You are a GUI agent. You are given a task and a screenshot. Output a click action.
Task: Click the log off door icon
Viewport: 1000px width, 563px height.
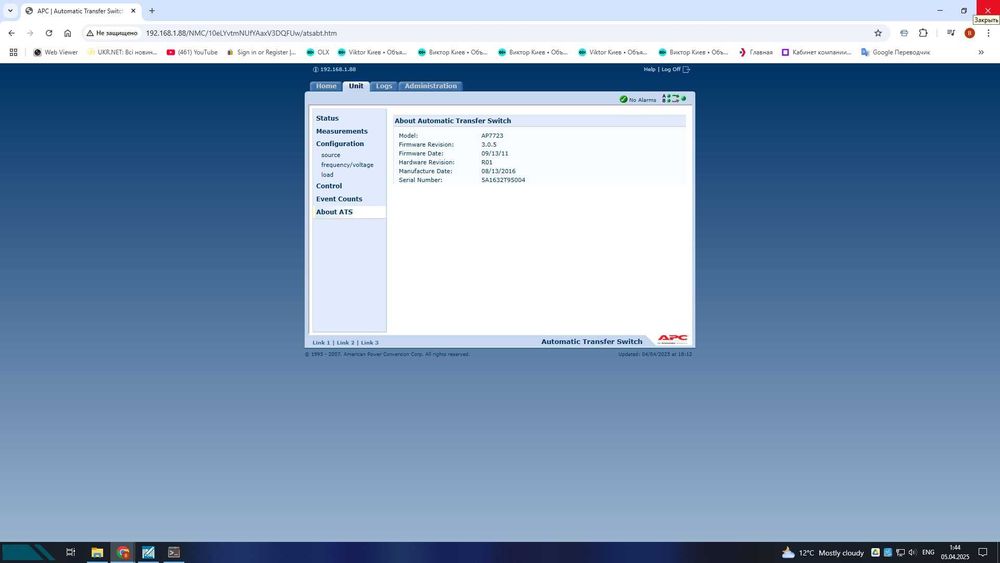tap(686, 69)
